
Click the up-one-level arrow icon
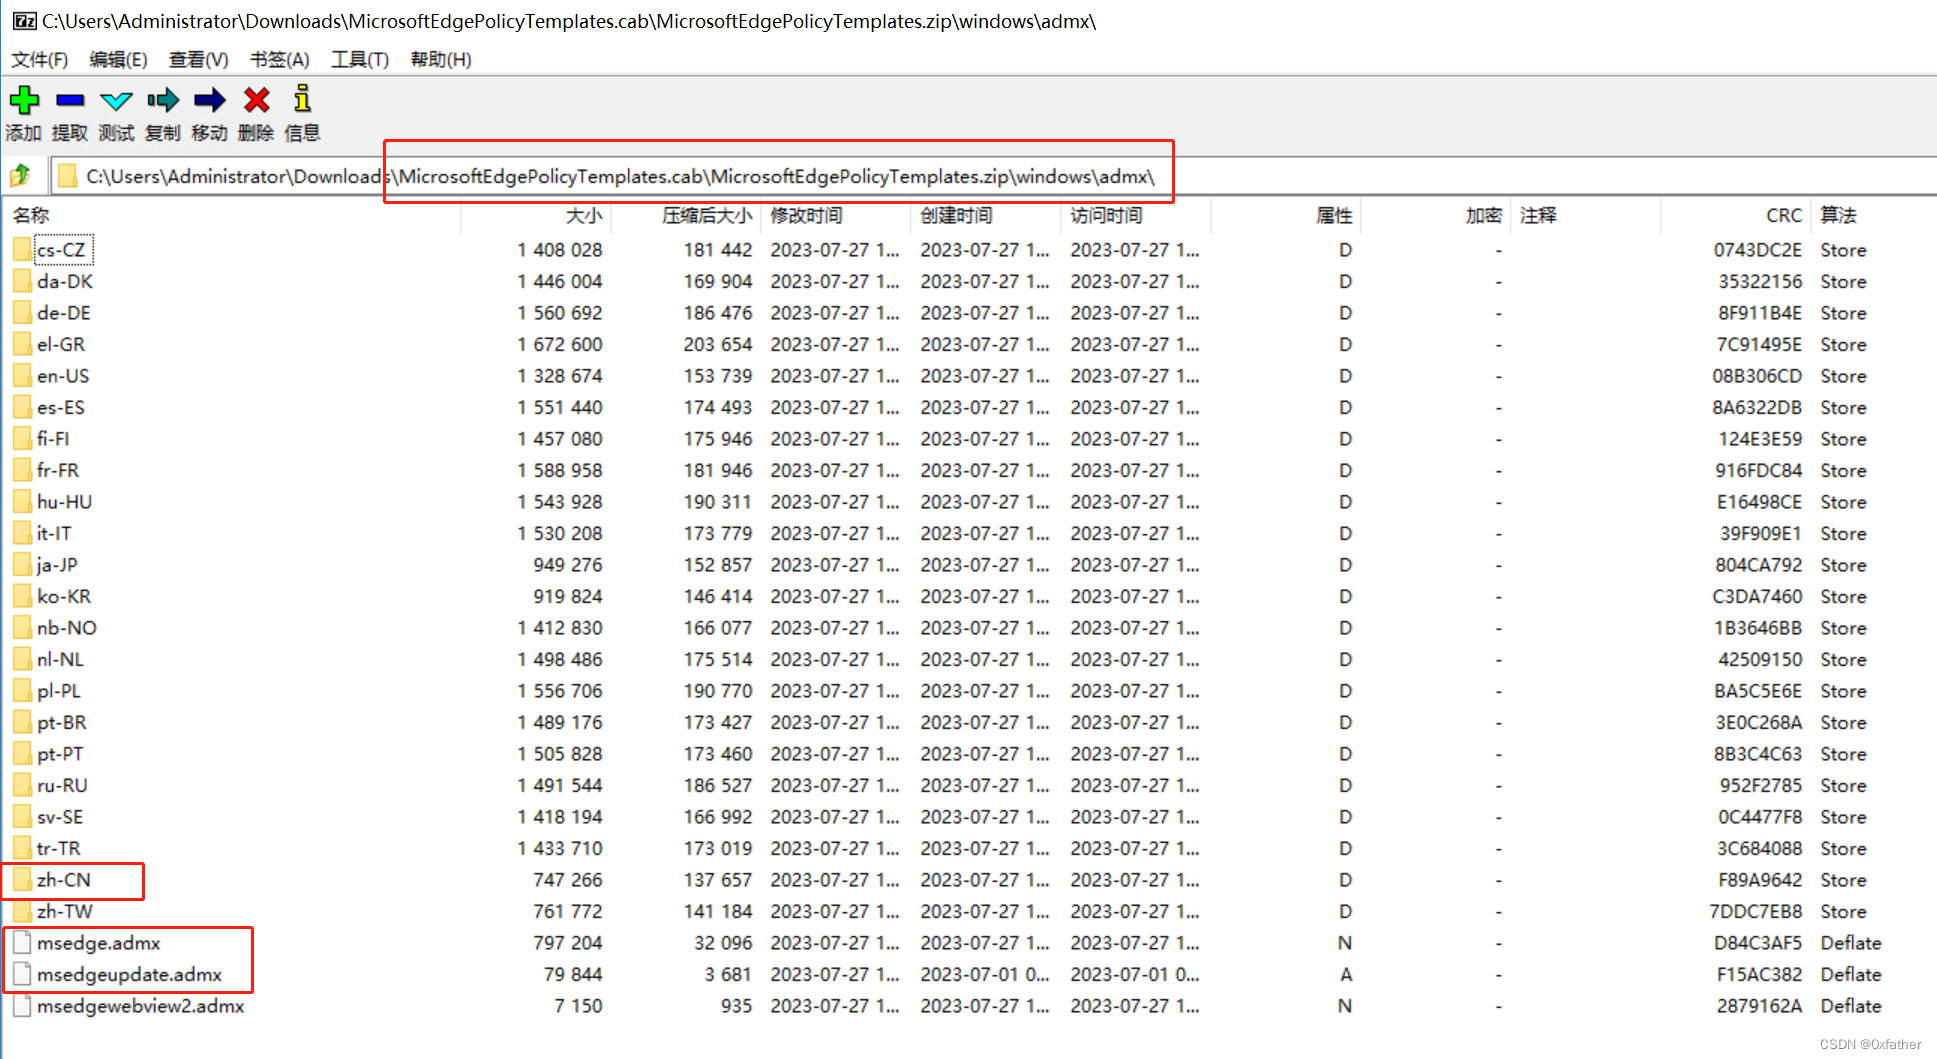point(20,175)
